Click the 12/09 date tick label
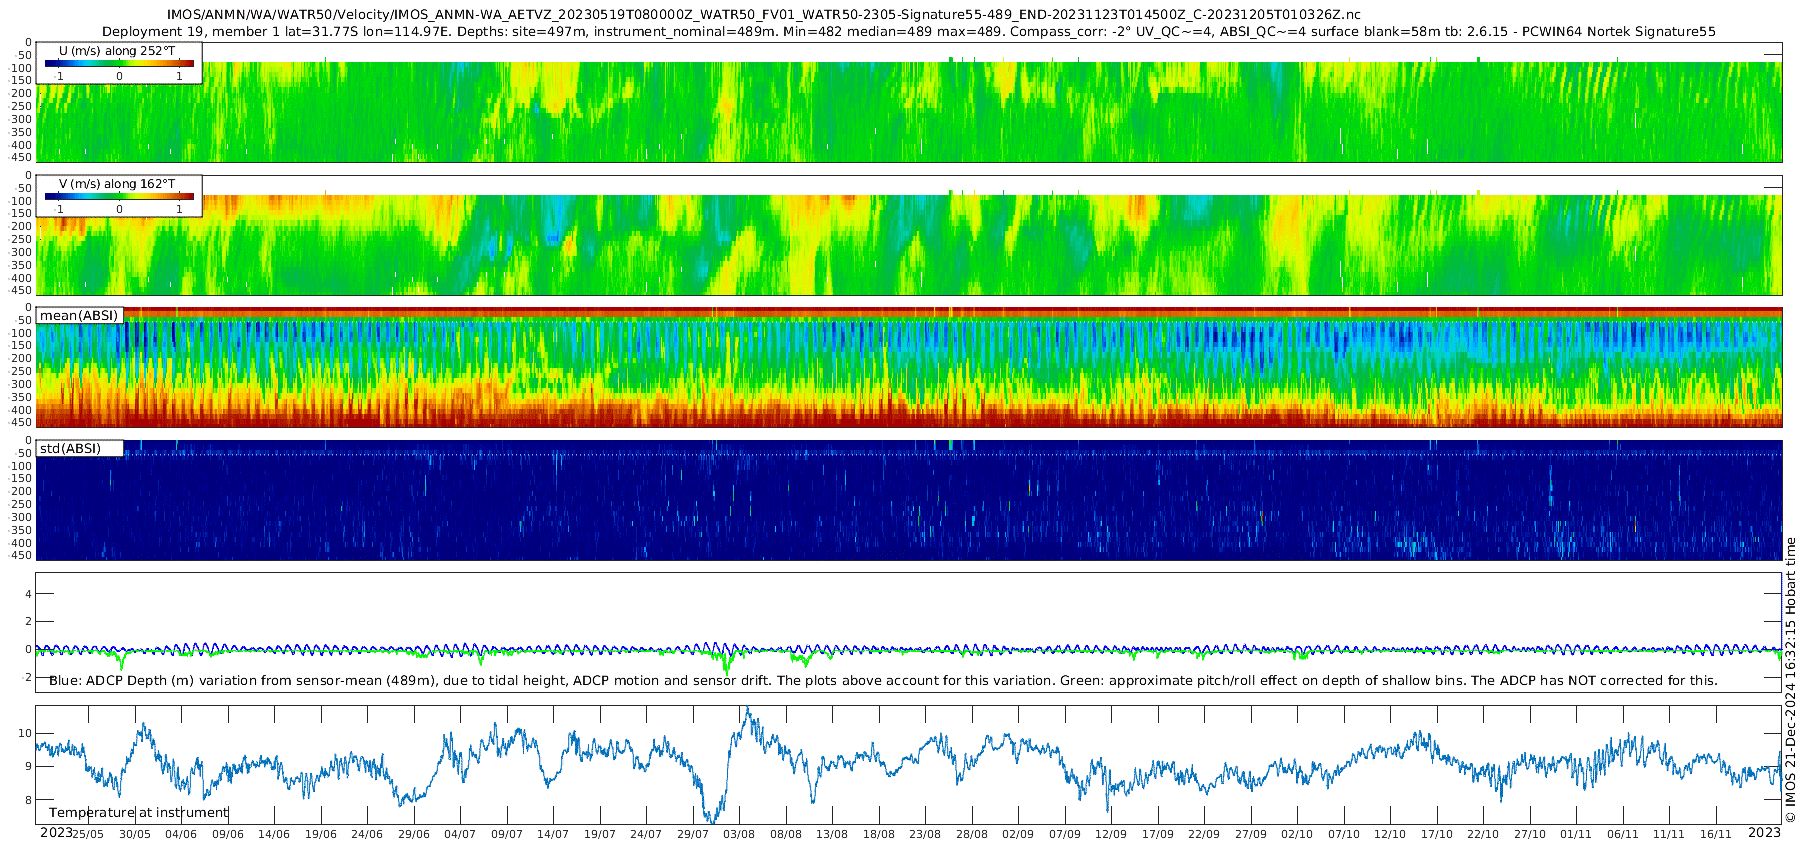 [1111, 834]
